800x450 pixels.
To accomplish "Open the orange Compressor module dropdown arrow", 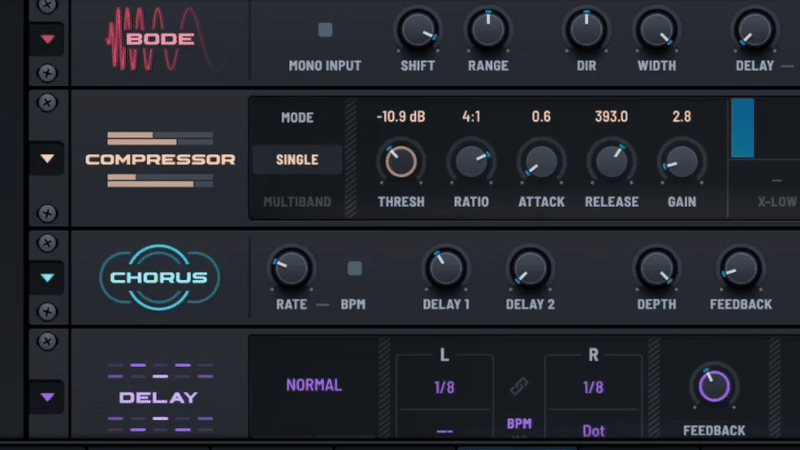I will click(x=46, y=159).
